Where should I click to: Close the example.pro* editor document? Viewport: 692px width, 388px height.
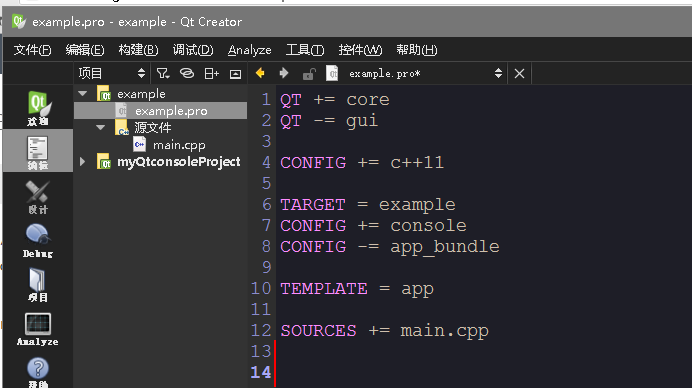519,74
